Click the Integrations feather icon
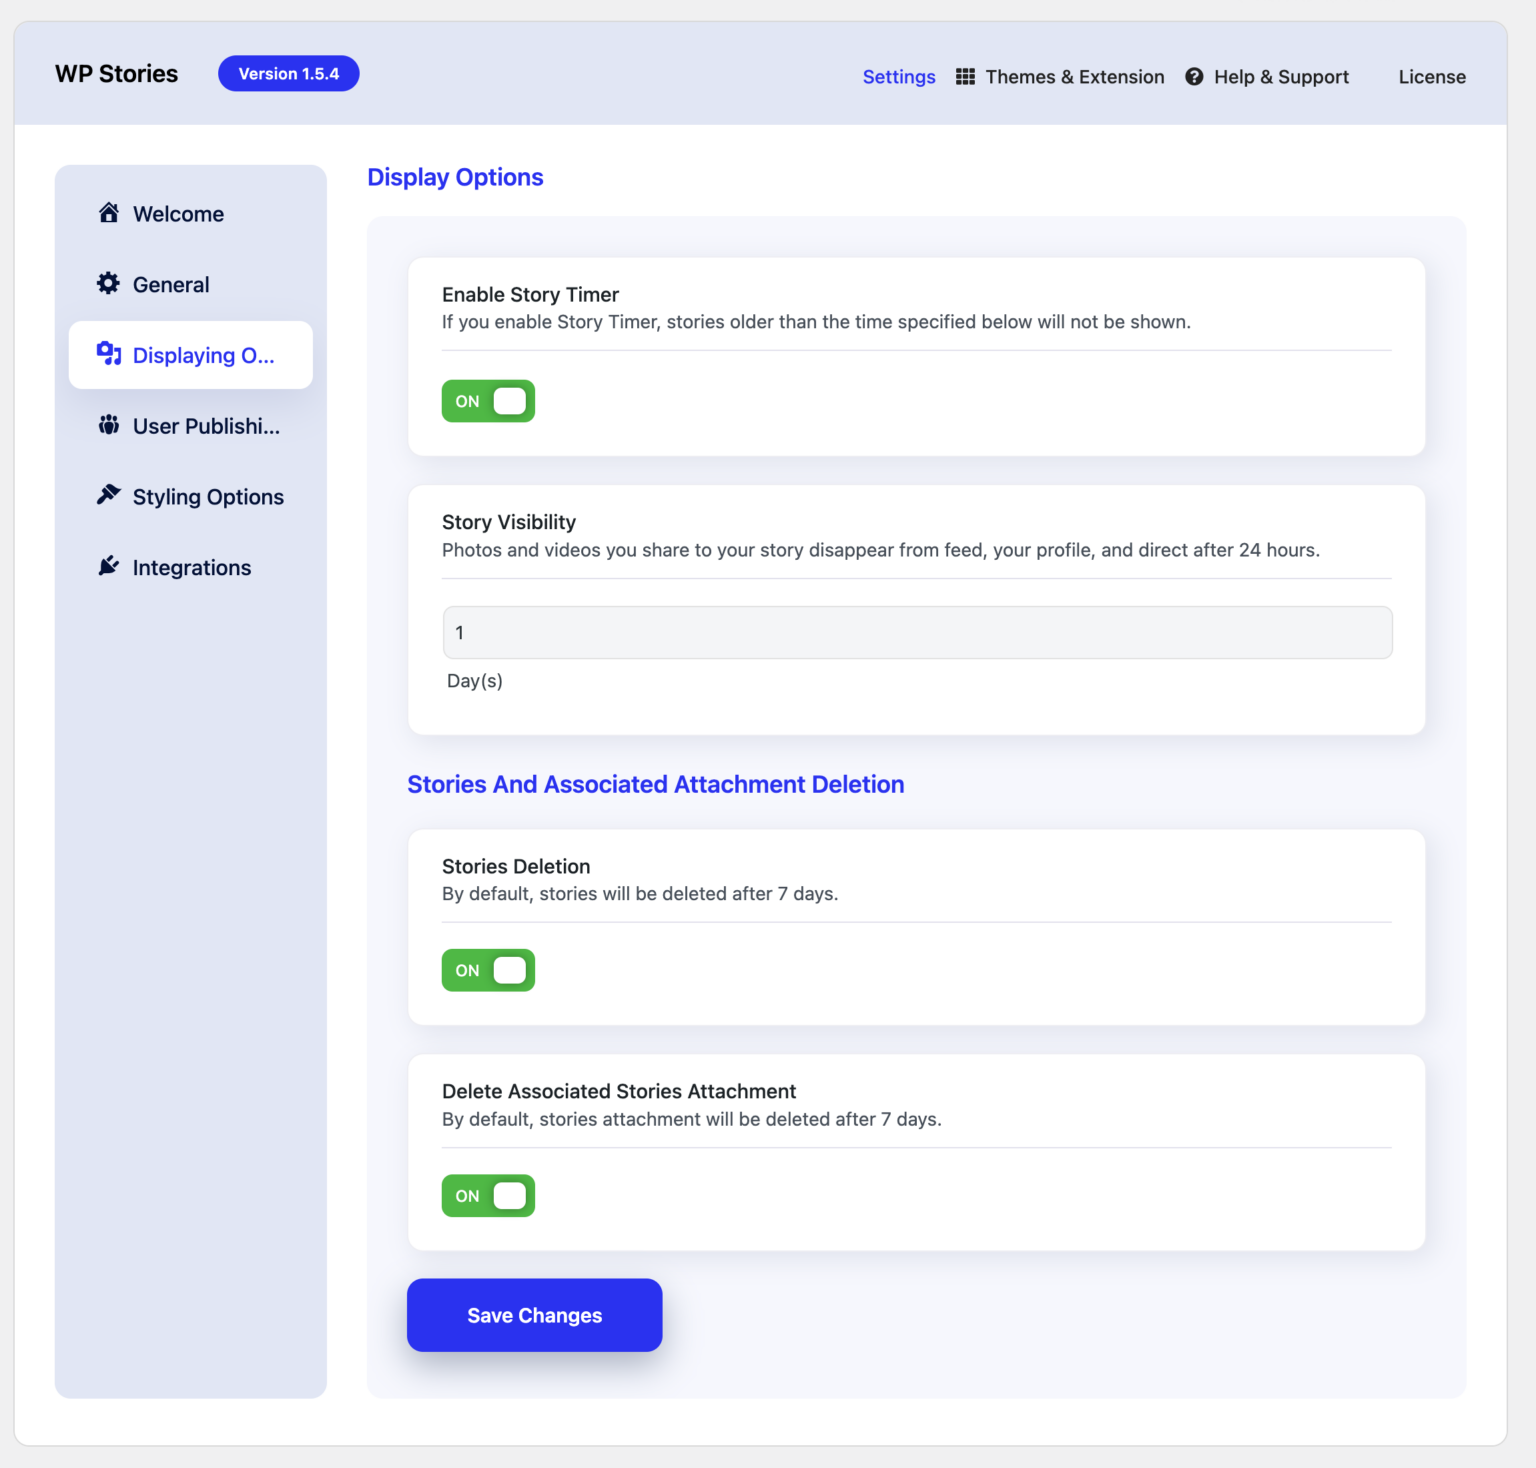Image resolution: width=1536 pixels, height=1468 pixels. coord(109,565)
